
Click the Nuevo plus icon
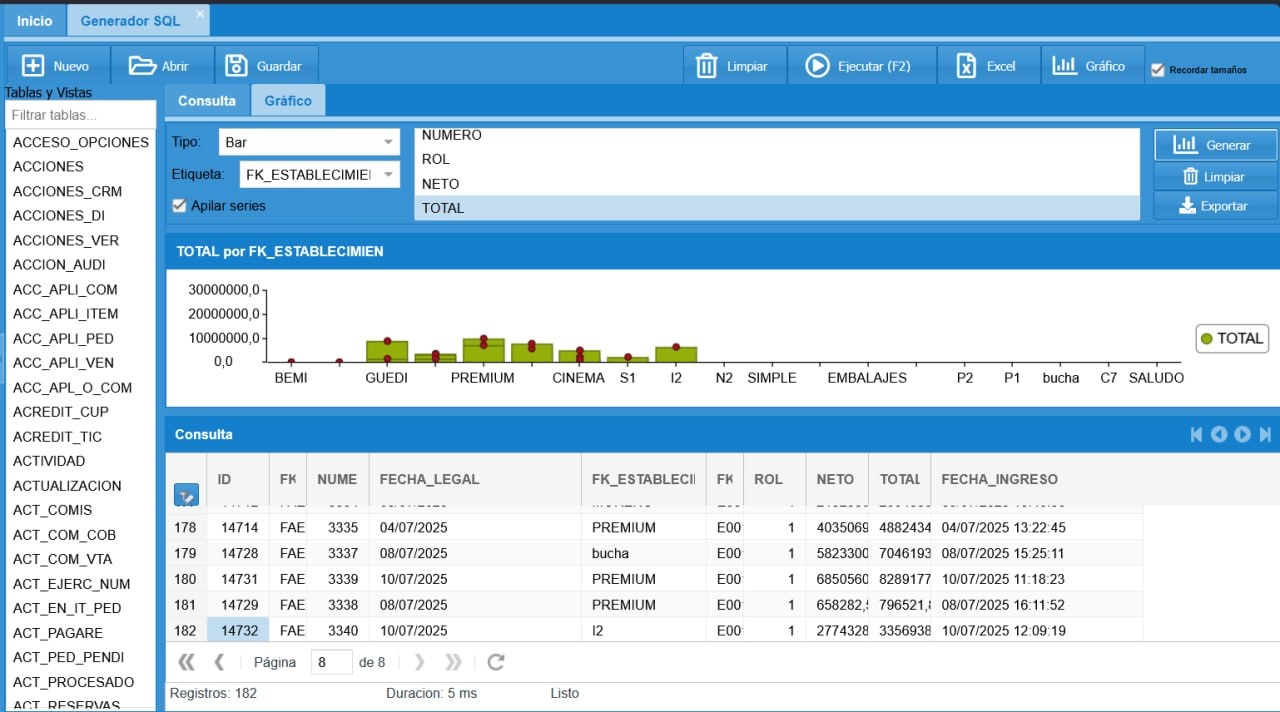click(33, 66)
